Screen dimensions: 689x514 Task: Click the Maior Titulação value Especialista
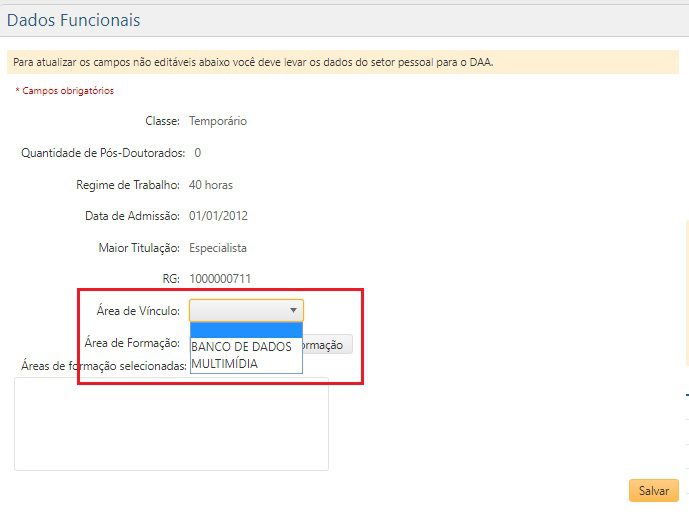[x=217, y=247]
